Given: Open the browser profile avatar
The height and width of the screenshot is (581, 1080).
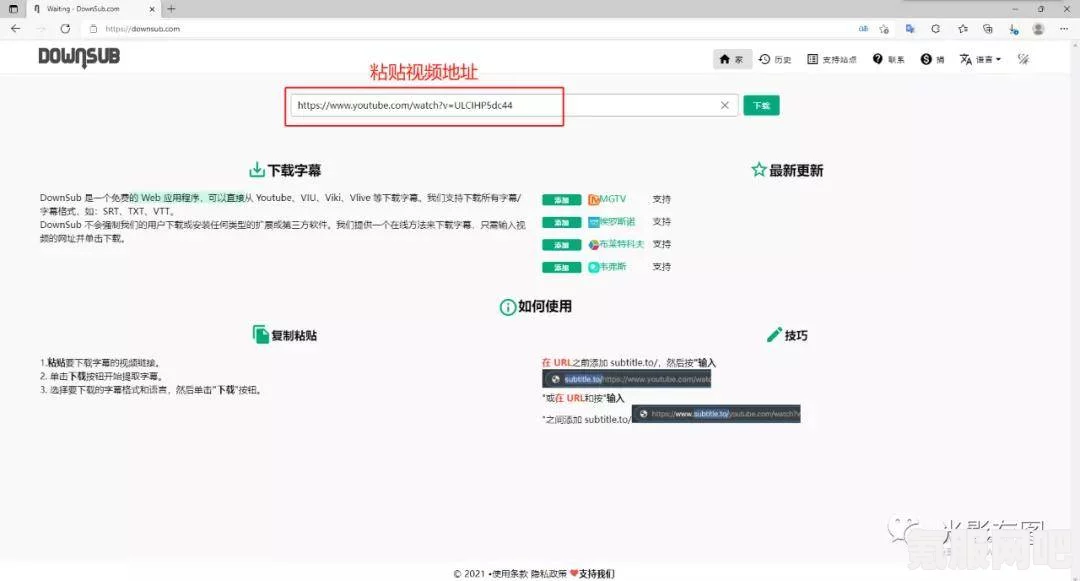Looking at the screenshot, I should [1038, 29].
